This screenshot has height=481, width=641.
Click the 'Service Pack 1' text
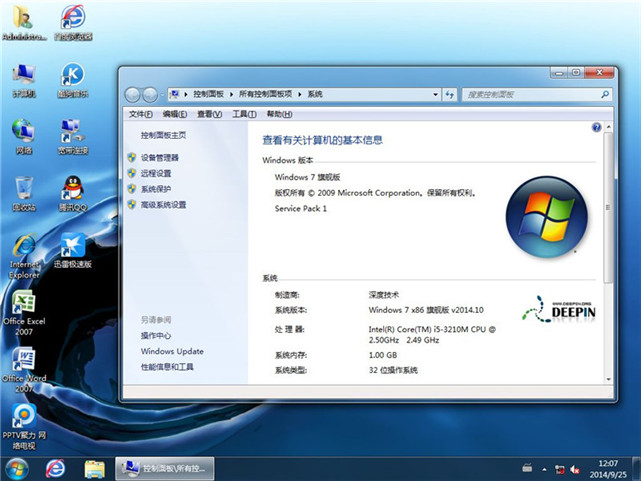(x=301, y=208)
